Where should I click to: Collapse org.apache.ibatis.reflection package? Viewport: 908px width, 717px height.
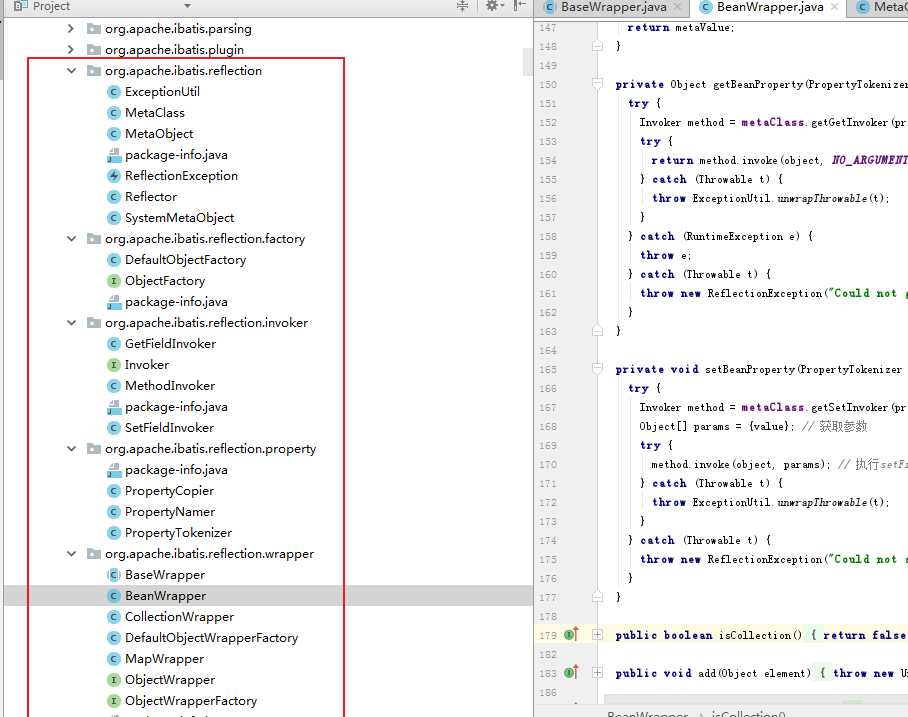71,71
